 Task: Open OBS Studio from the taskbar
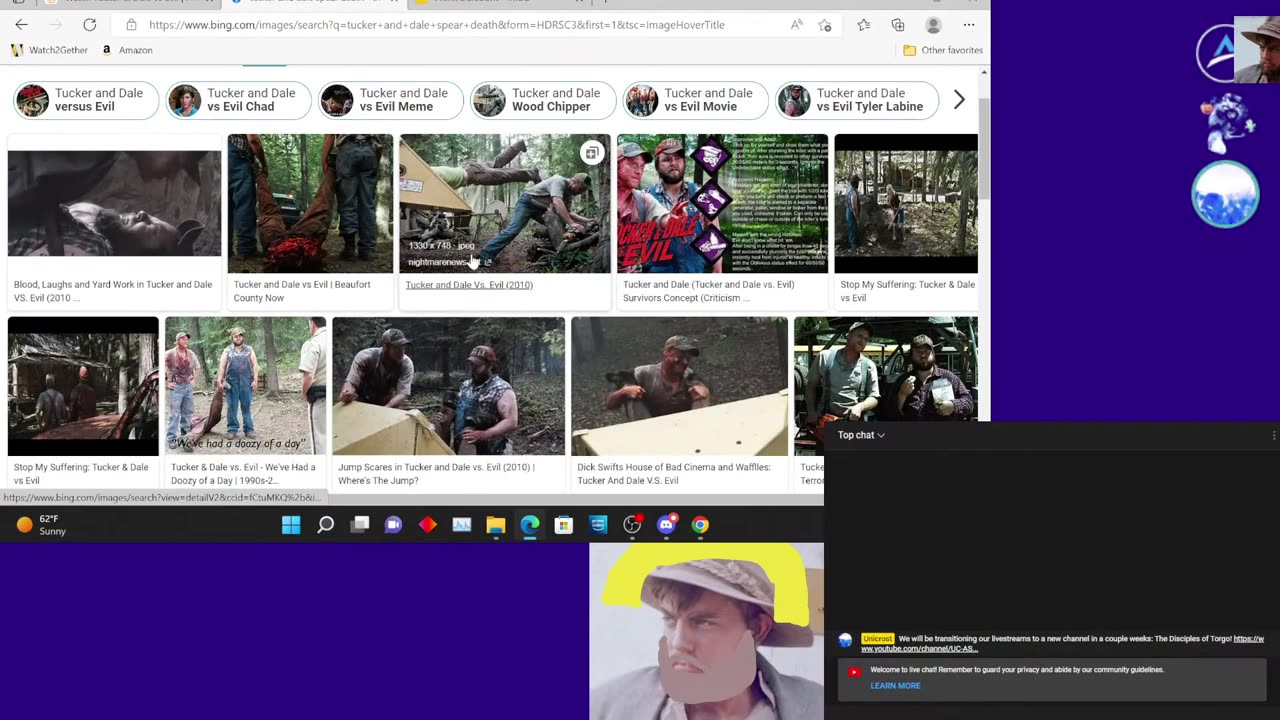pyautogui.click(x=632, y=525)
